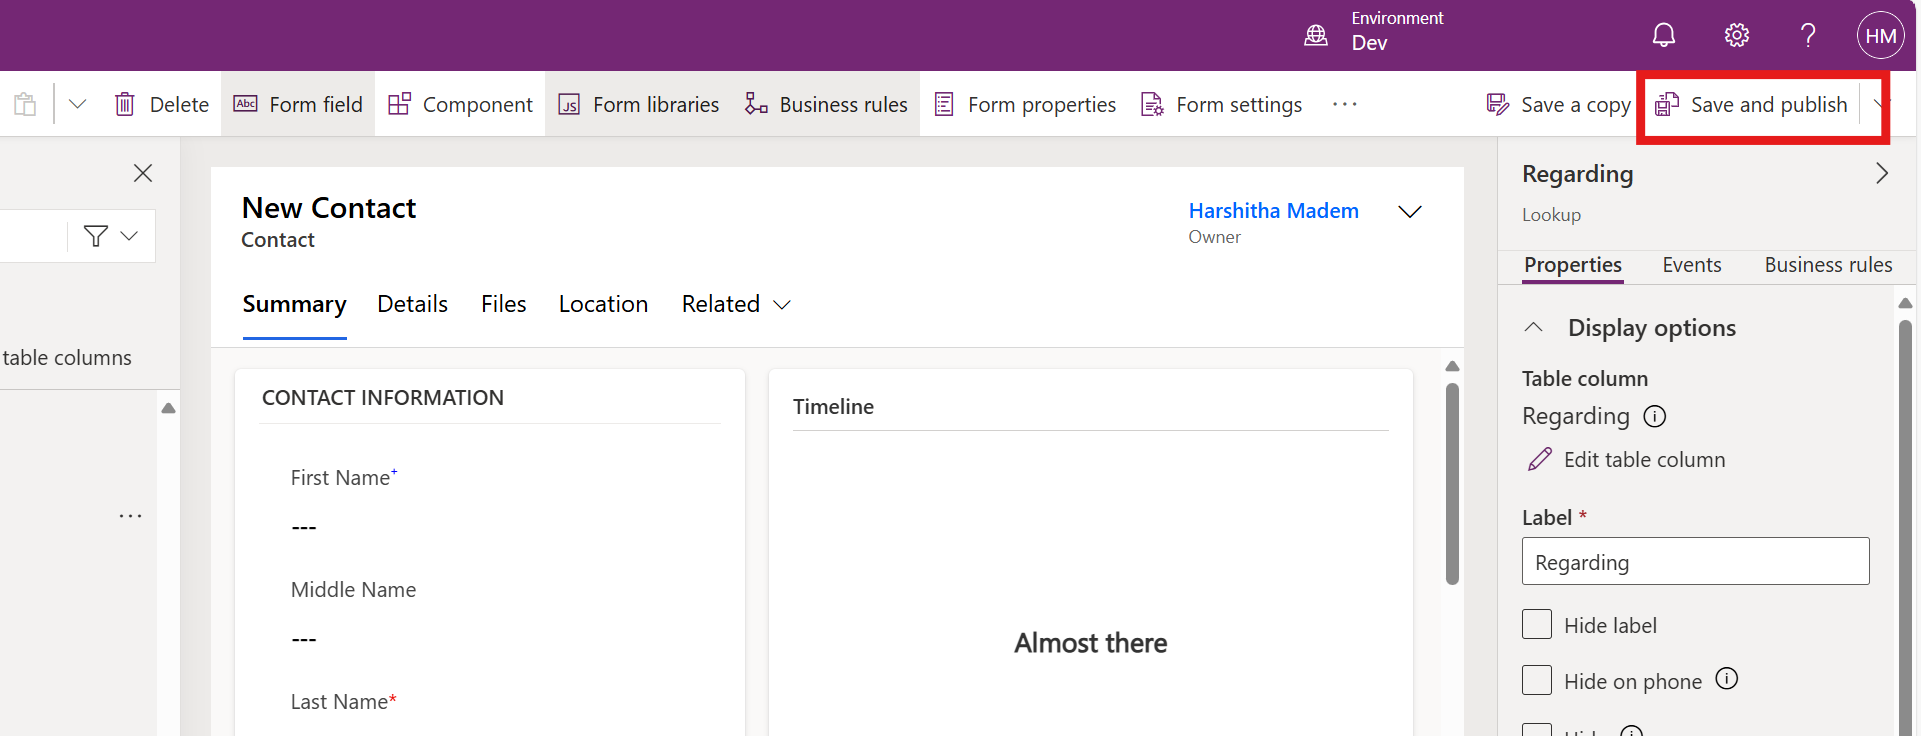Viewport: 1921px width, 736px height.
Task: Click the Edit table column pencil
Action: (1540, 460)
